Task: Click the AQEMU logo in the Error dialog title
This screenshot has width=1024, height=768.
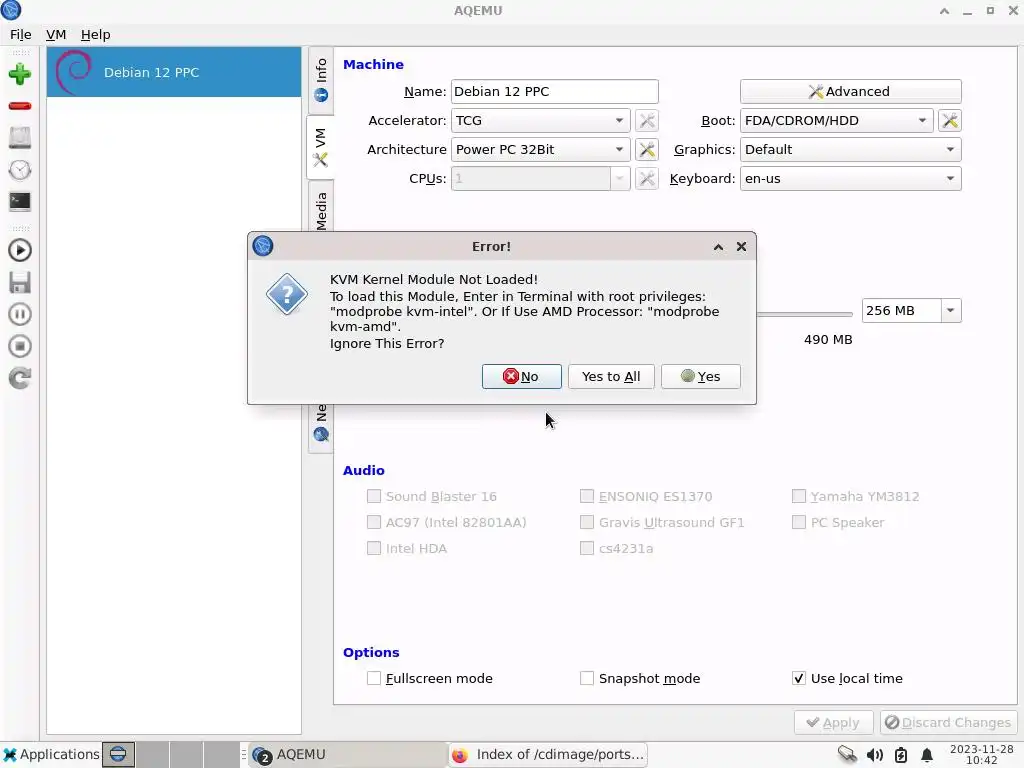Action: click(263, 246)
